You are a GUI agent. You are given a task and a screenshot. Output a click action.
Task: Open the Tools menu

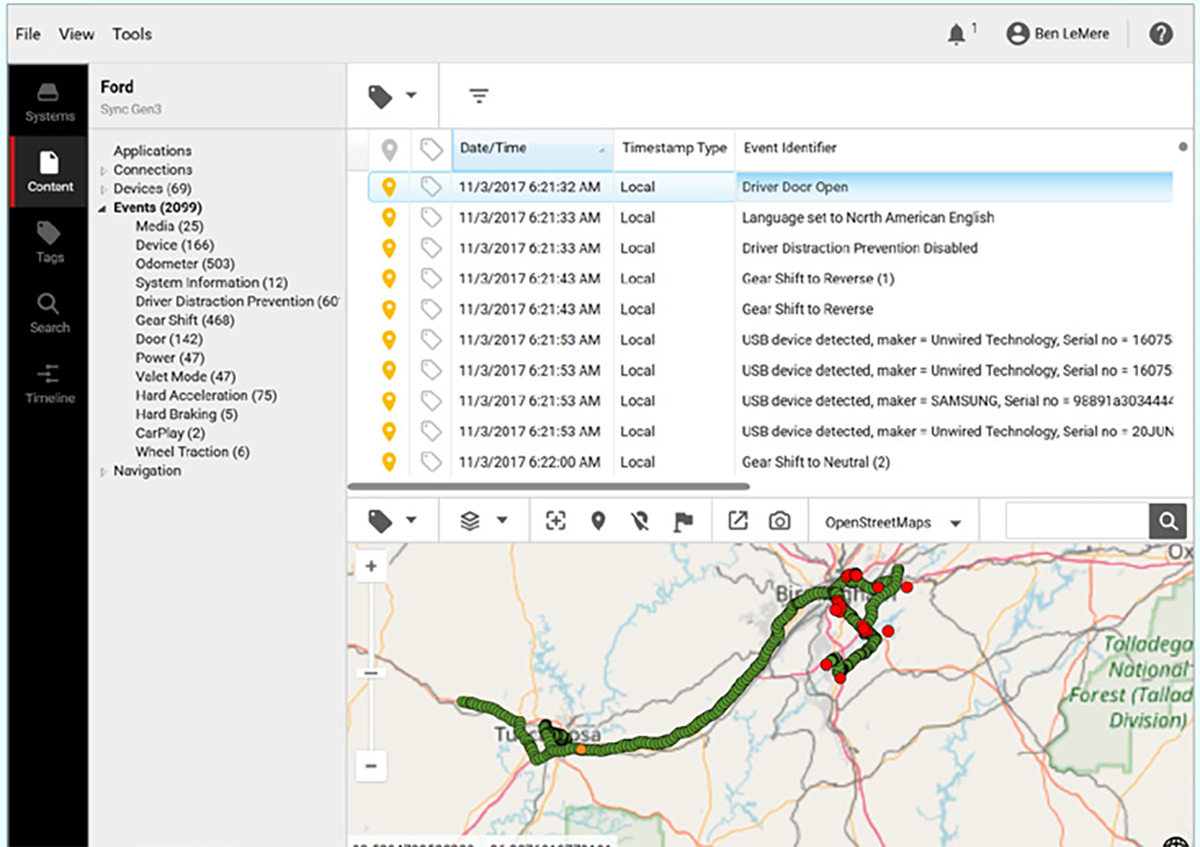click(132, 34)
